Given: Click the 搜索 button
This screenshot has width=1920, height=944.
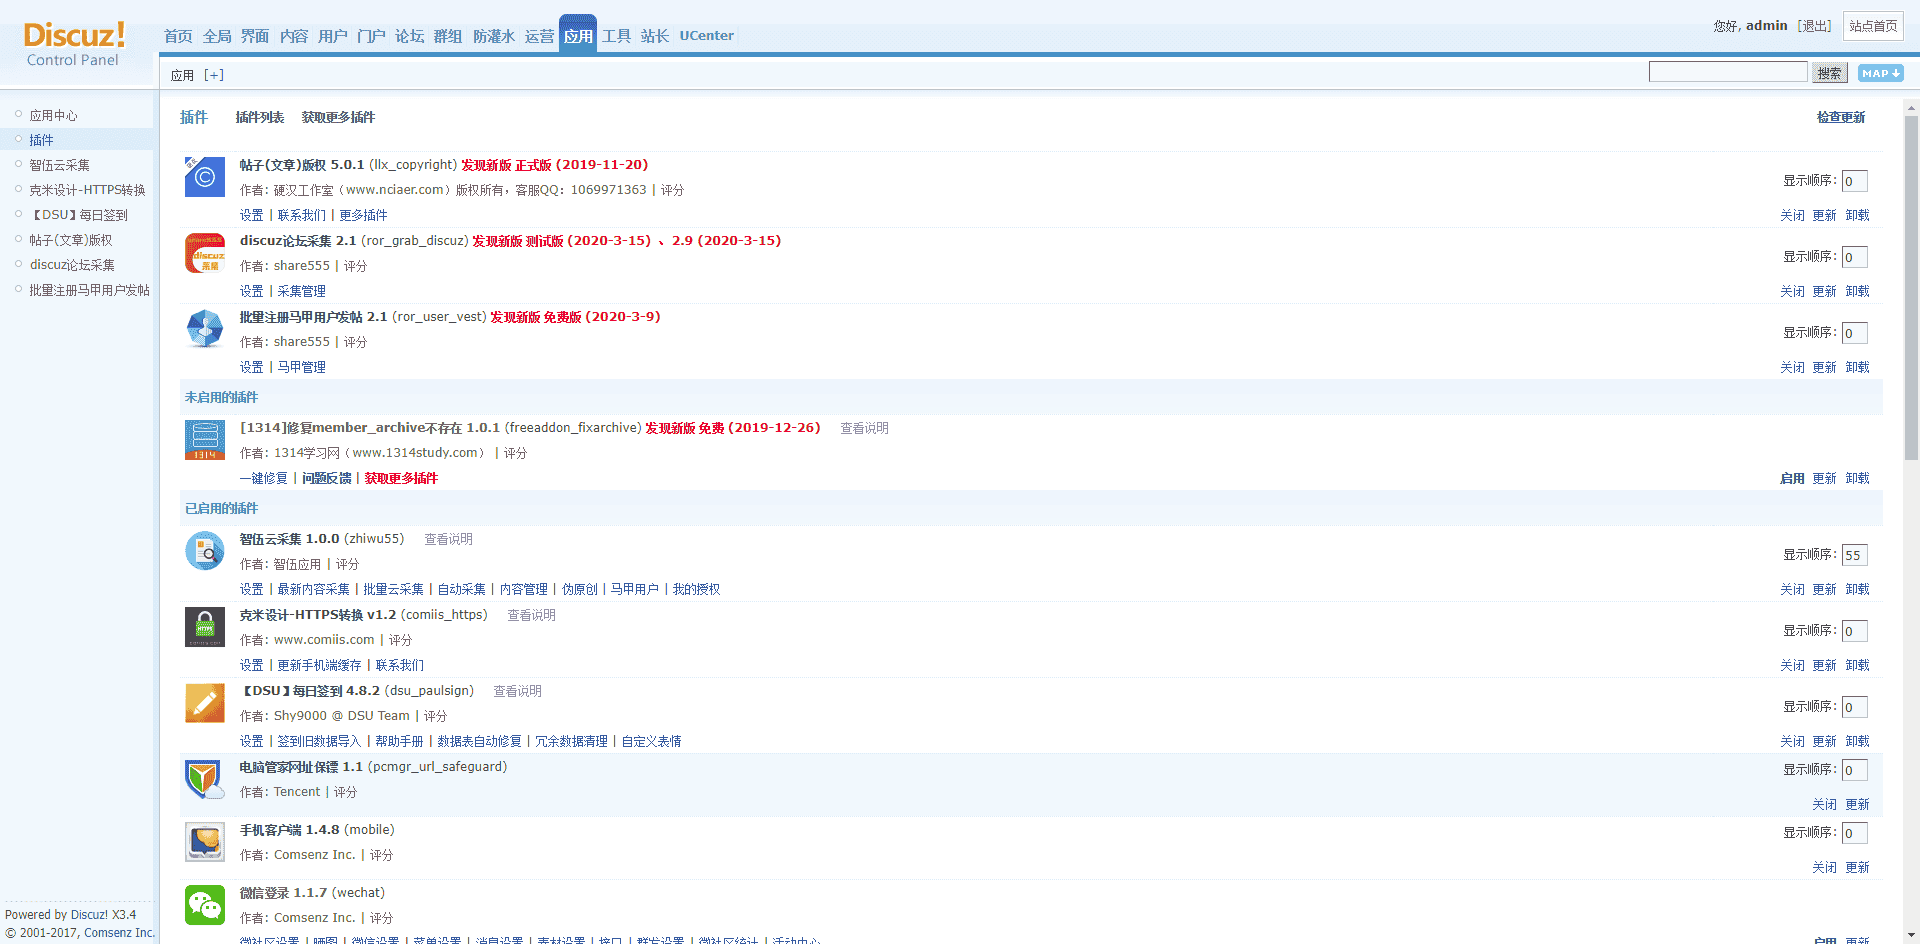Looking at the screenshot, I should 1829,73.
